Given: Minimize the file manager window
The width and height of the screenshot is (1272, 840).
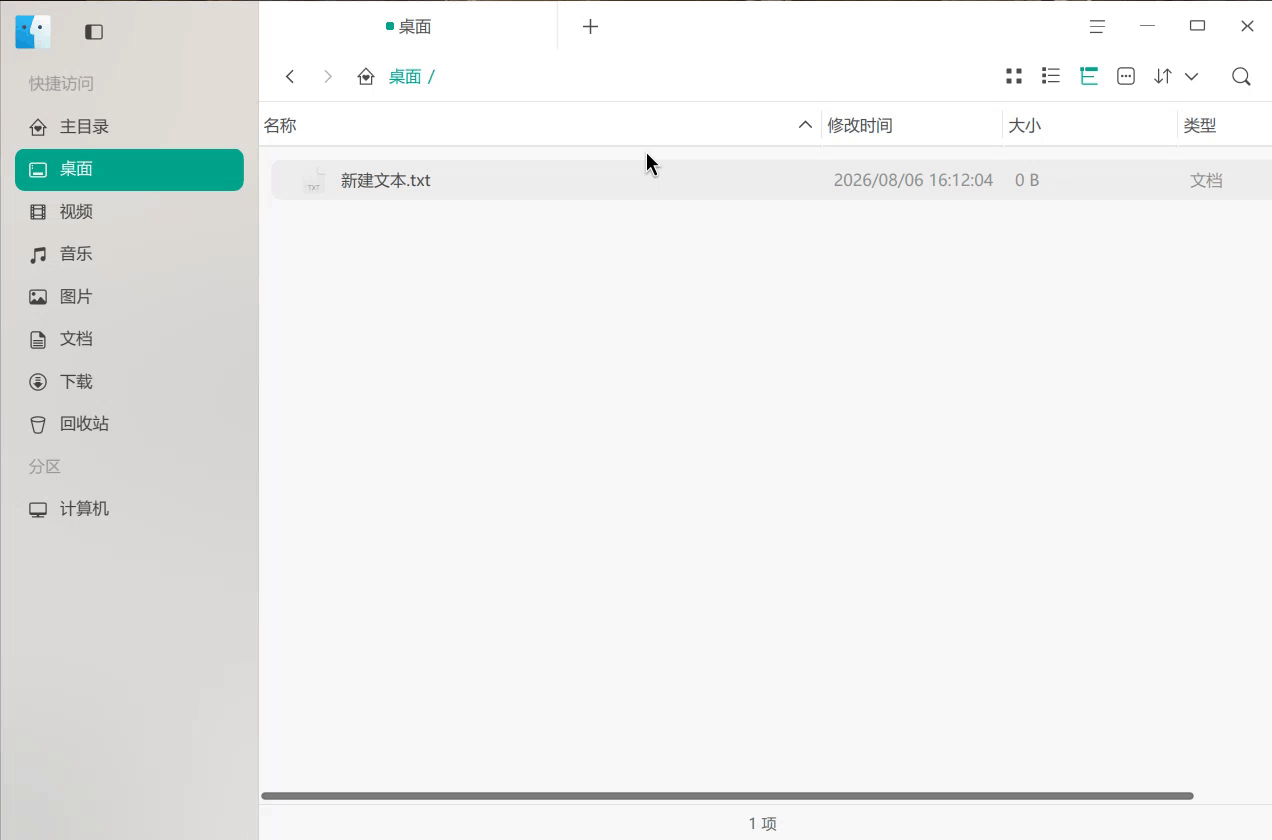Looking at the screenshot, I should point(1147,27).
